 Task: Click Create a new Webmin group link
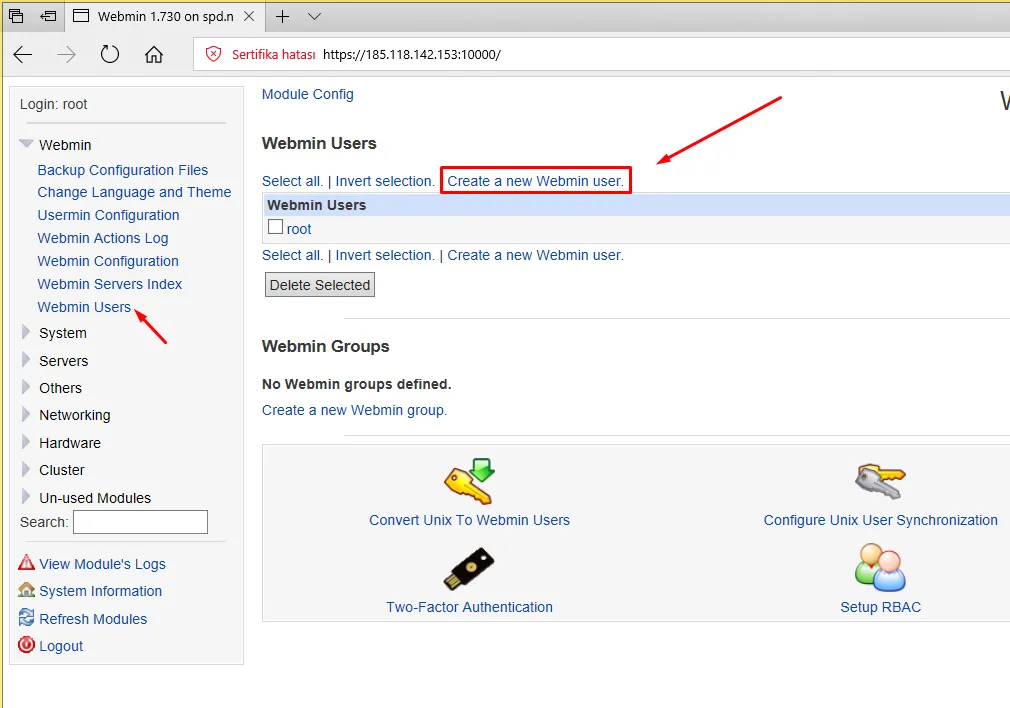click(354, 410)
